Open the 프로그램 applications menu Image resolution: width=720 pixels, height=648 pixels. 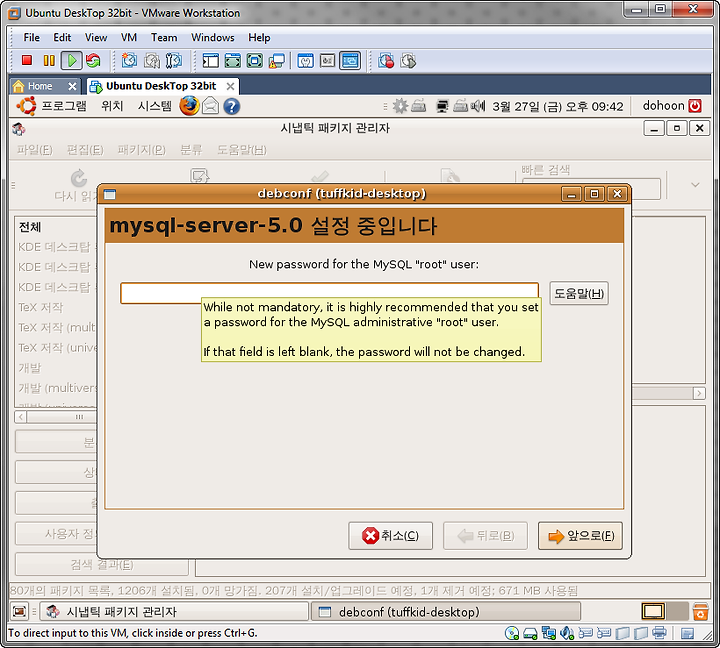point(64,106)
